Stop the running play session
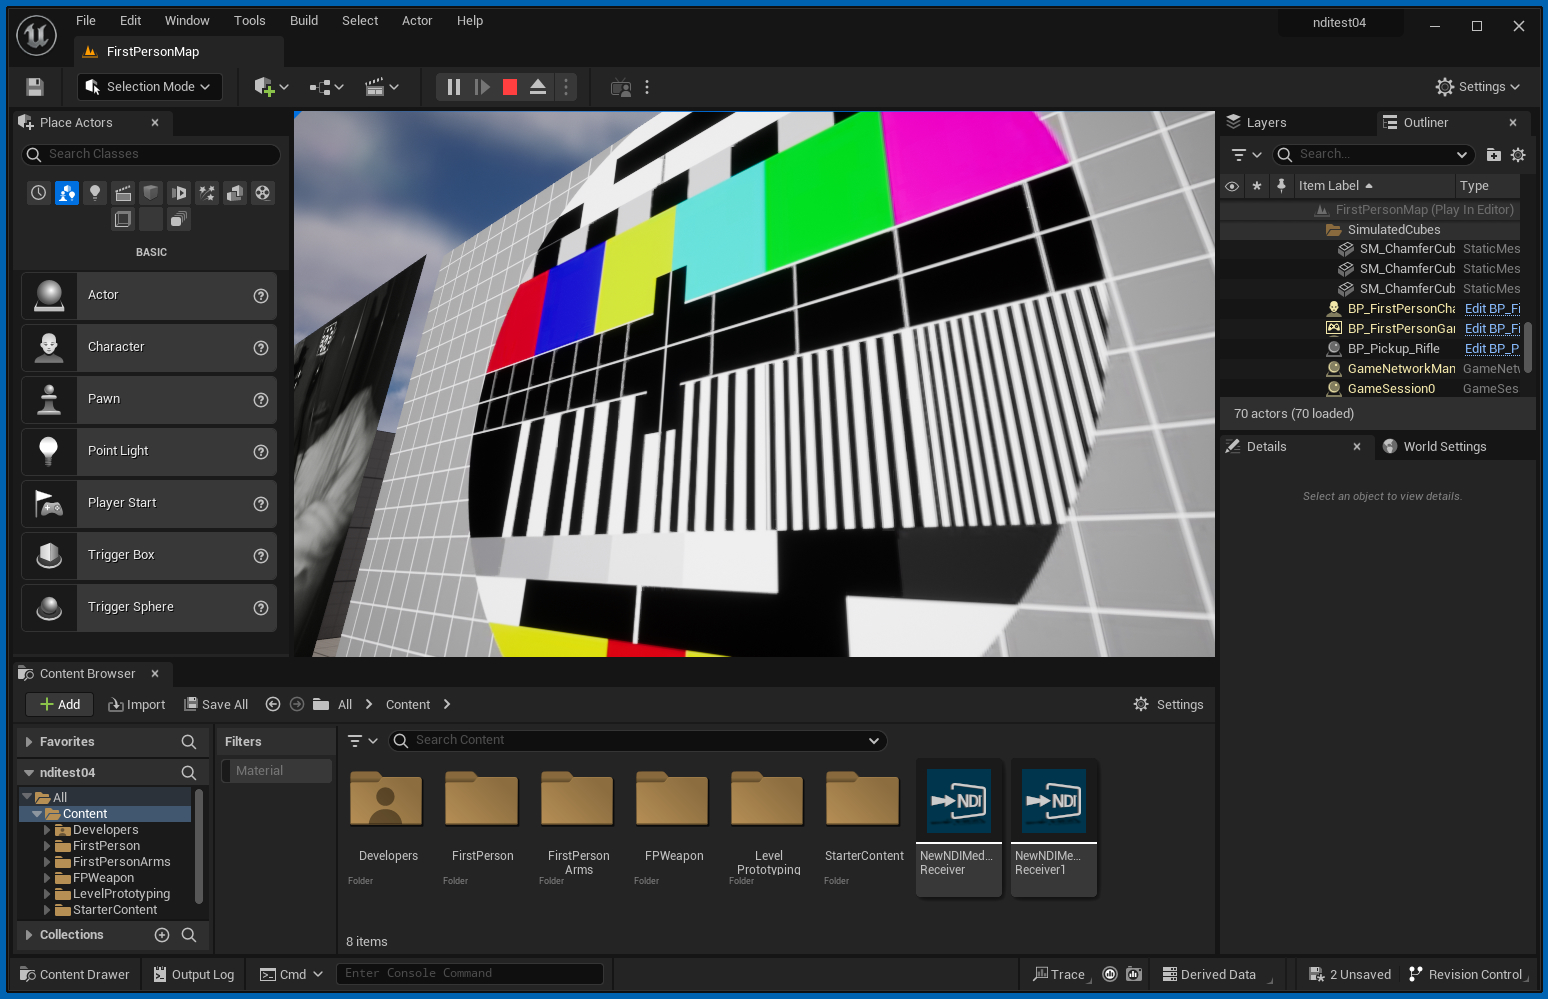Screen dimensions: 1548x999 click(510, 87)
